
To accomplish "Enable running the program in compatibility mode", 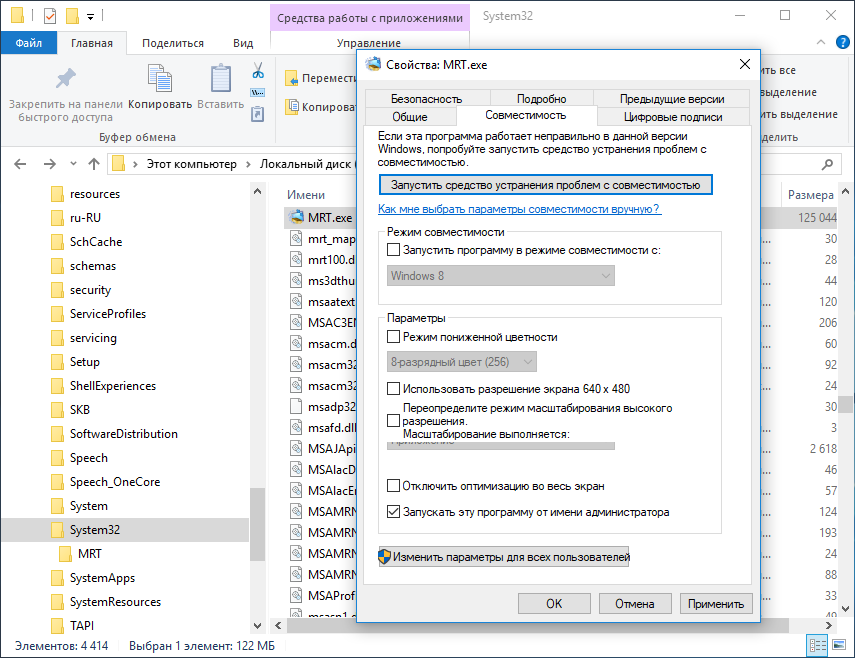I will (x=393, y=250).
